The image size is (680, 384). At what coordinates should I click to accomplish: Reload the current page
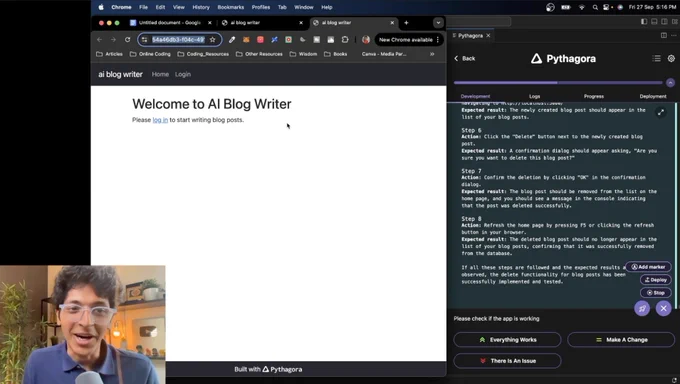128,39
